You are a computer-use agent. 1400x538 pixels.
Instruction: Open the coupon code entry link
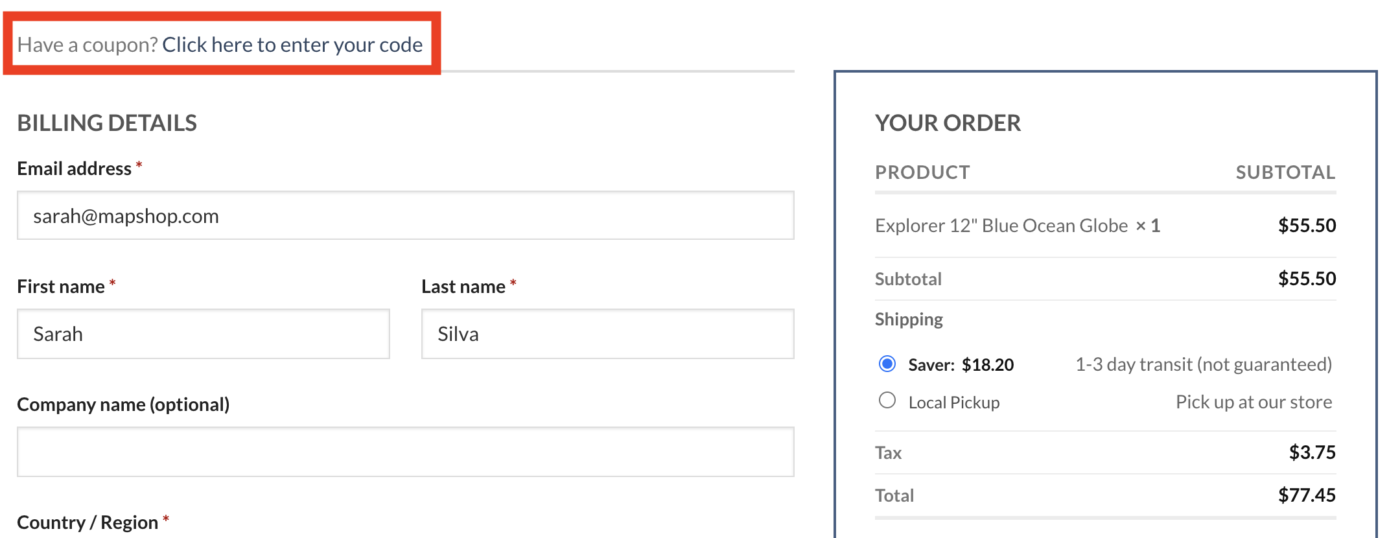click(292, 45)
